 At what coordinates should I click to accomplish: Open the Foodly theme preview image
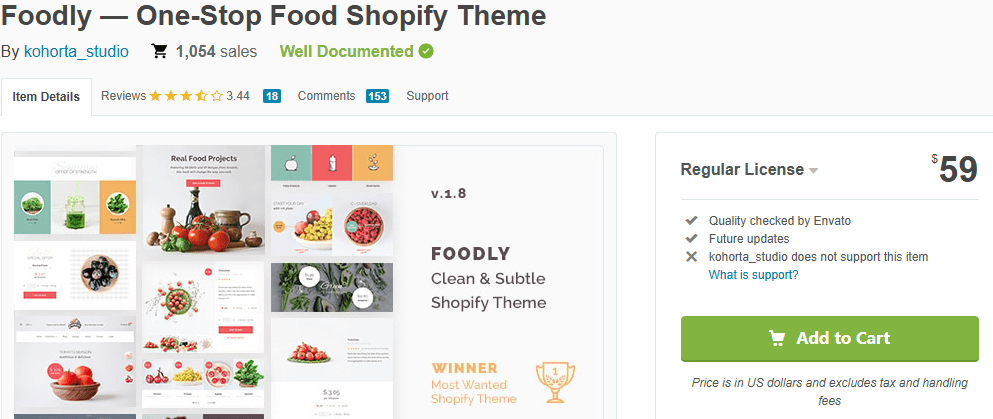(x=308, y=280)
